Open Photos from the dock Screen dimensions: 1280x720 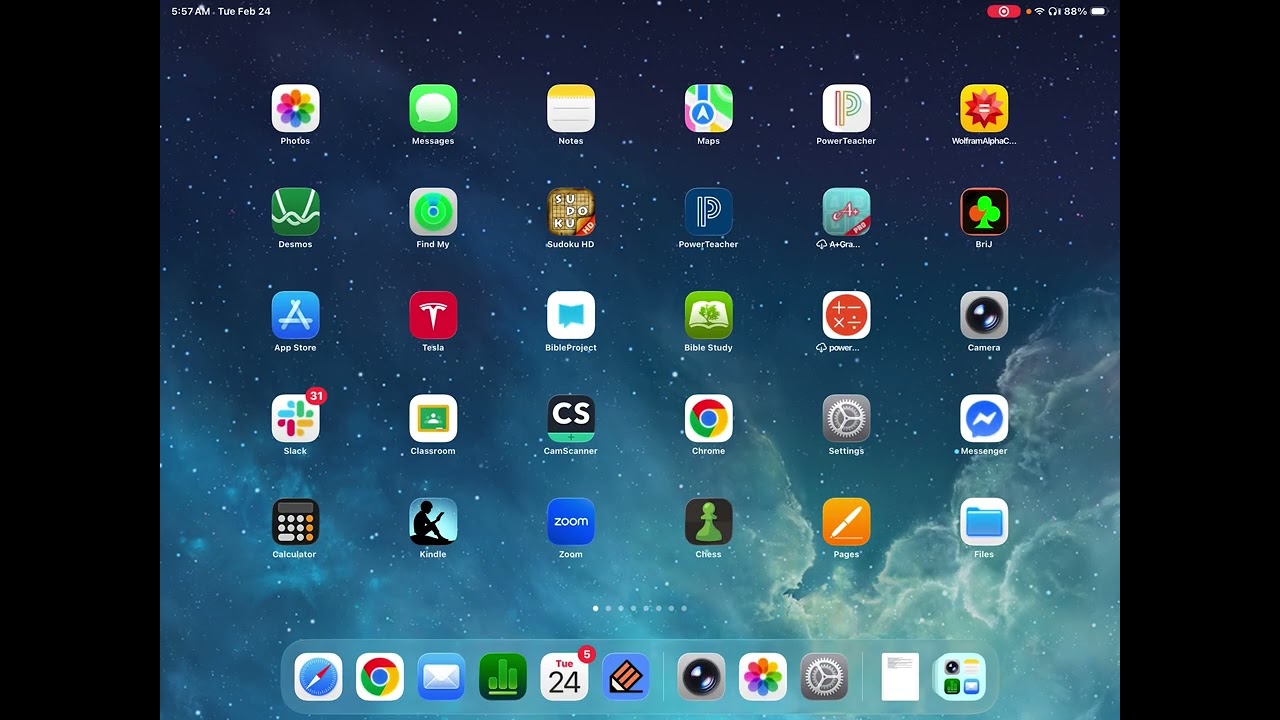coord(763,677)
